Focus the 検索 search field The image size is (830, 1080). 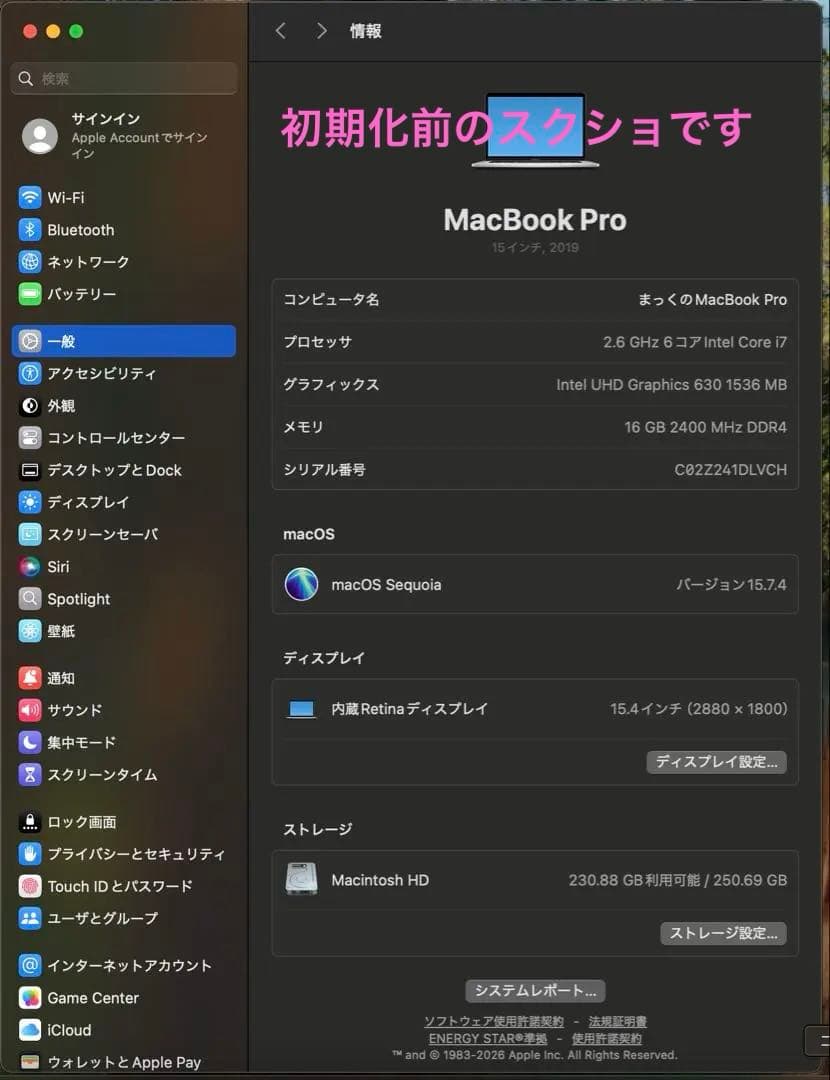coord(124,79)
